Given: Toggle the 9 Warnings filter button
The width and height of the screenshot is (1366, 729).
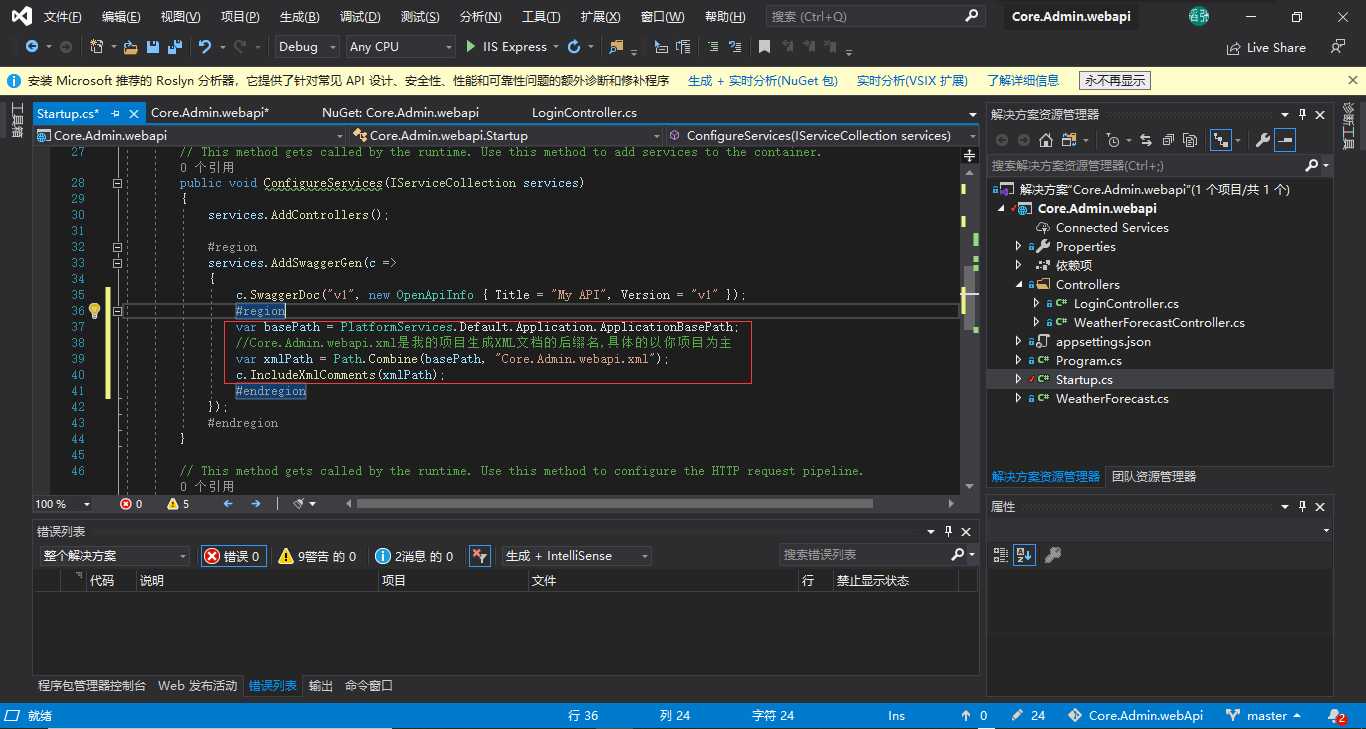Looking at the screenshot, I should [x=316, y=556].
